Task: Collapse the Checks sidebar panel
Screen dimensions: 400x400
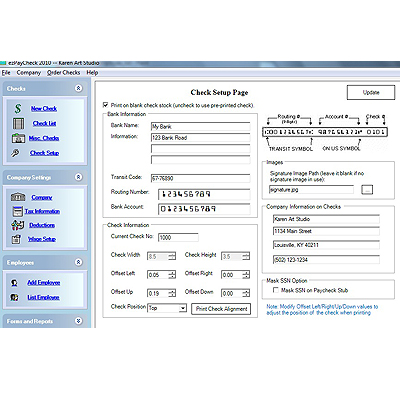Action: [x=79, y=88]
